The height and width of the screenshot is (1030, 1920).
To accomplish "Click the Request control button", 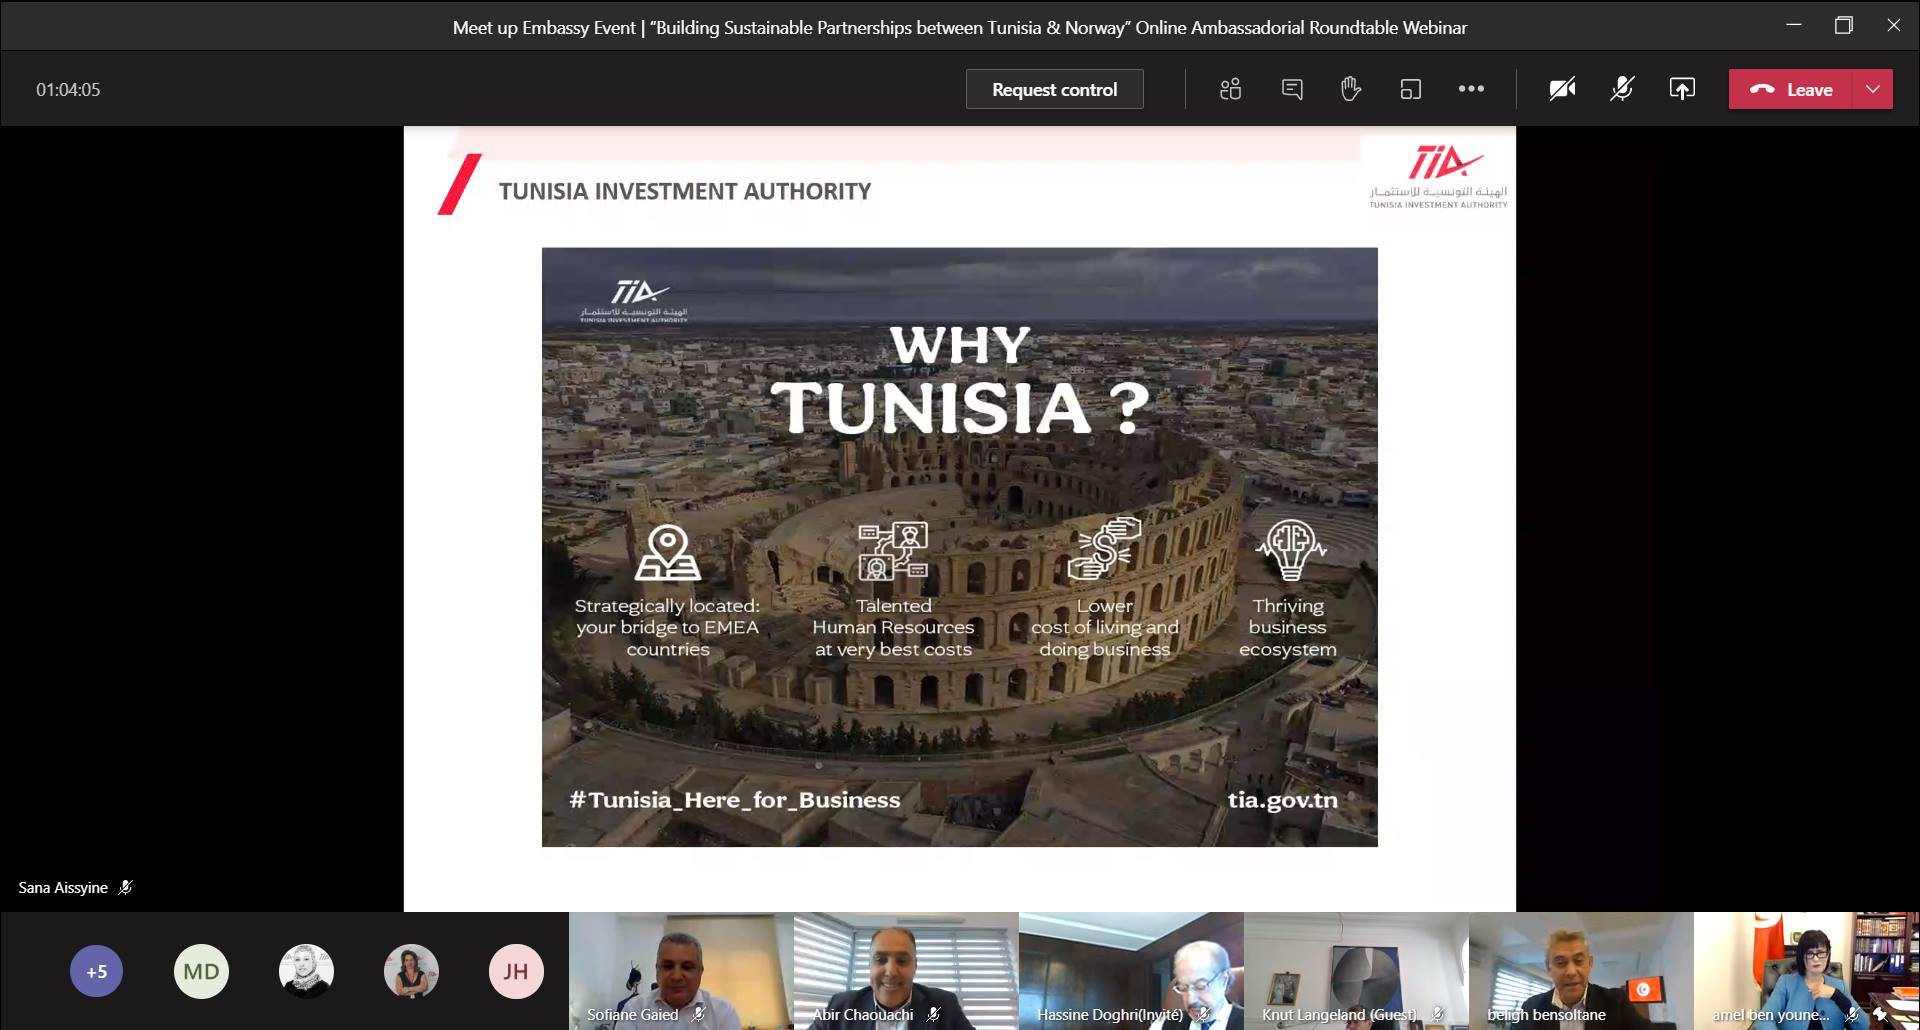I will [1054, 89].
